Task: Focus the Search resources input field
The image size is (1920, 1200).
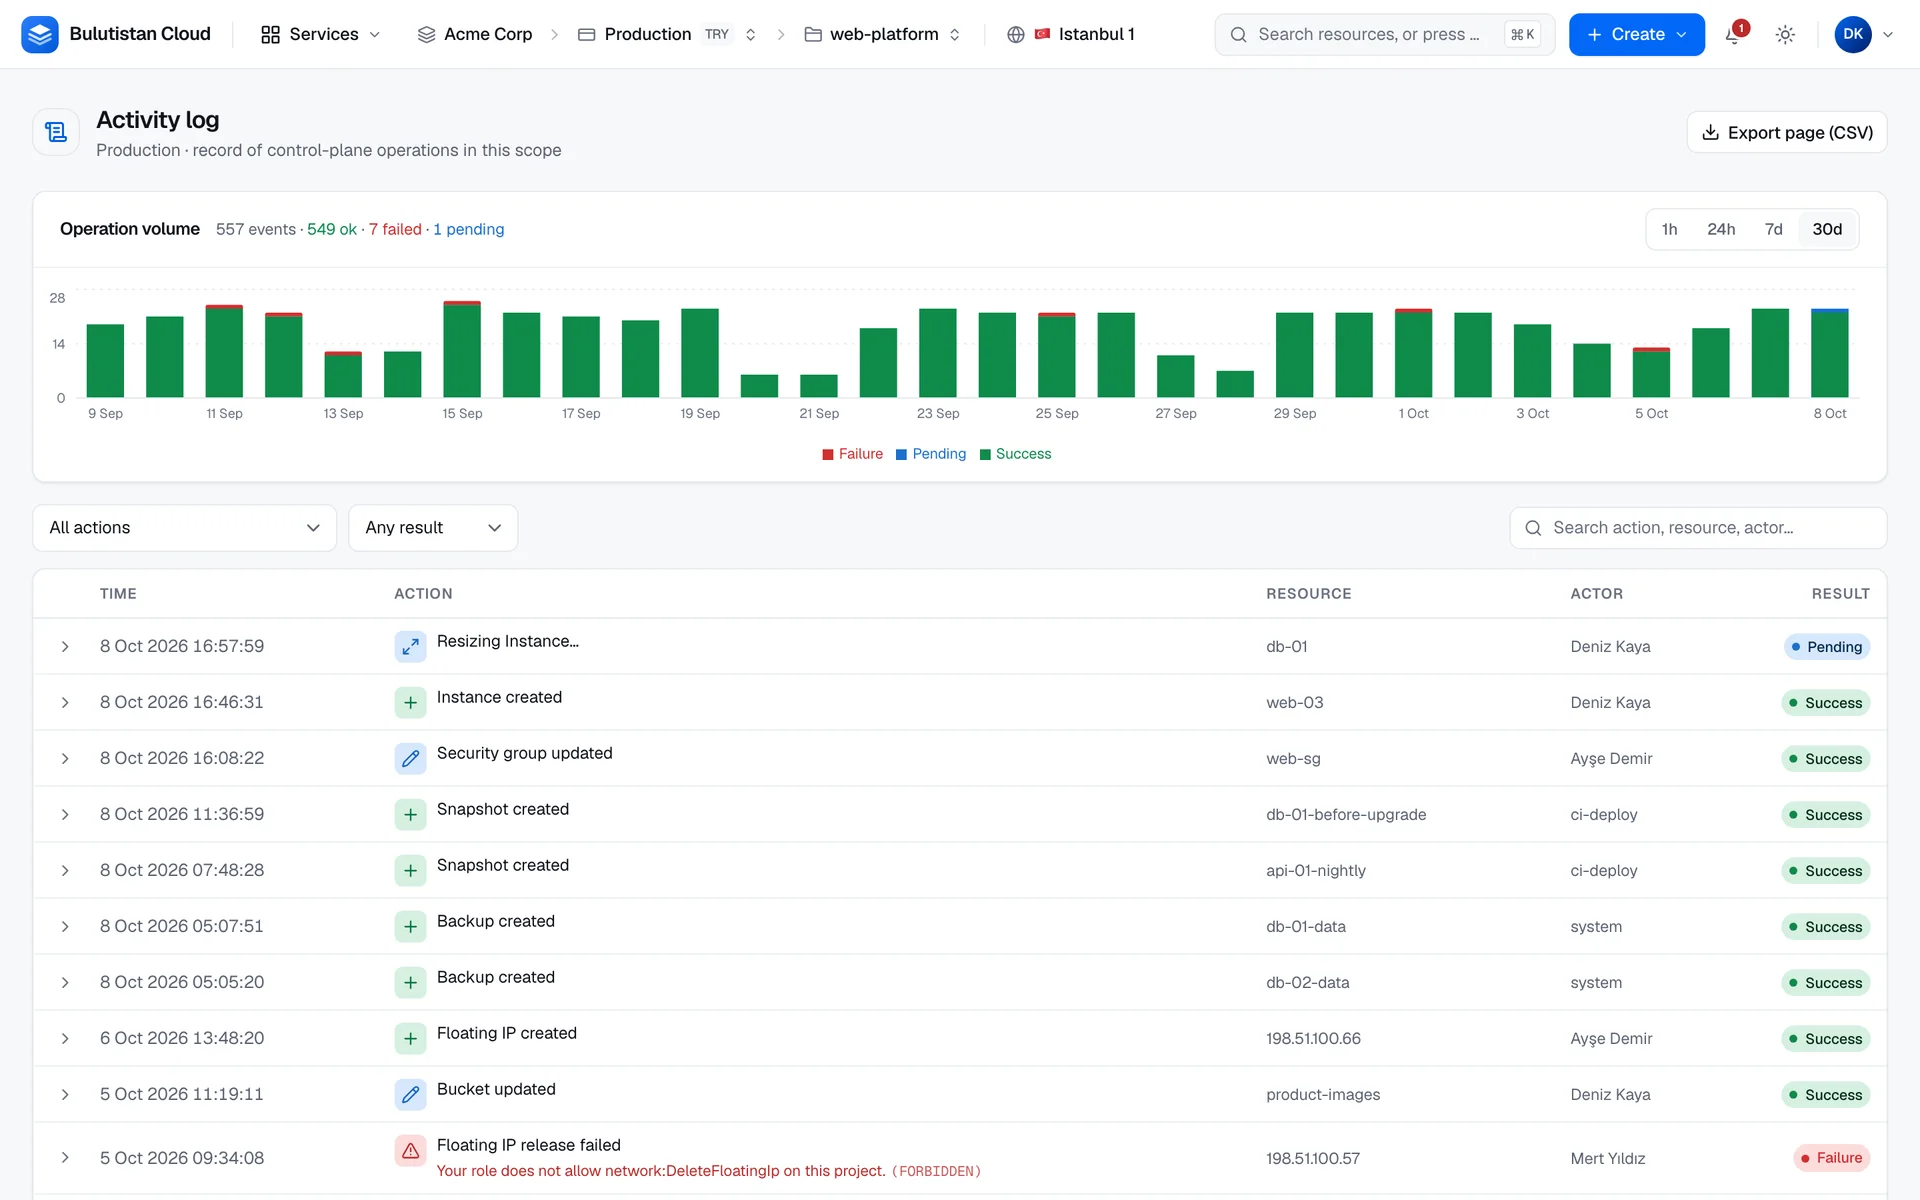Action: [x=1384, y=34]
